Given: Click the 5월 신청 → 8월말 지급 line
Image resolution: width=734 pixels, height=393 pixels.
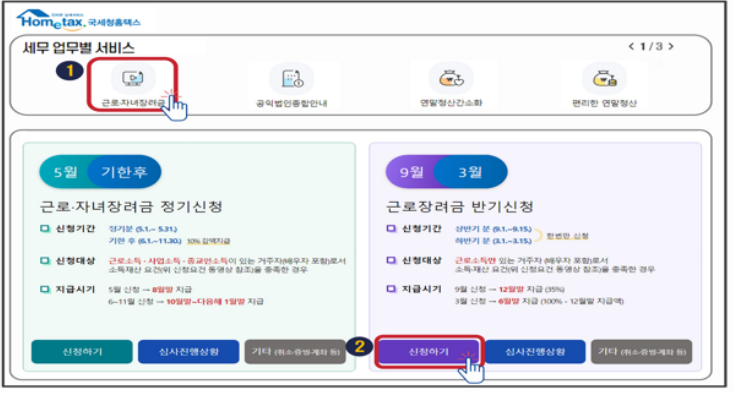Looking at the screenshot, I should click(150, 290).
